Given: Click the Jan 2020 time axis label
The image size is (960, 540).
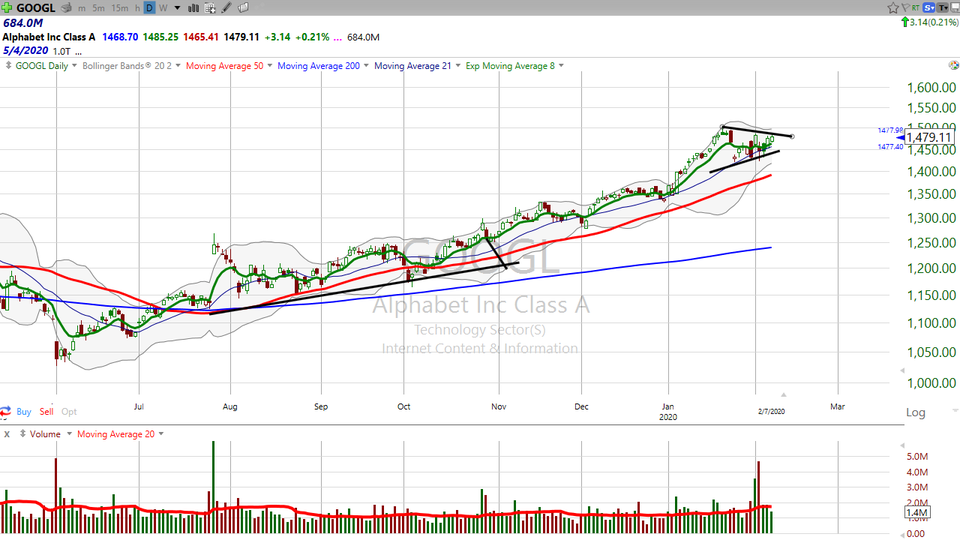Looking at the screenshot, I should [x=668, y=411].
